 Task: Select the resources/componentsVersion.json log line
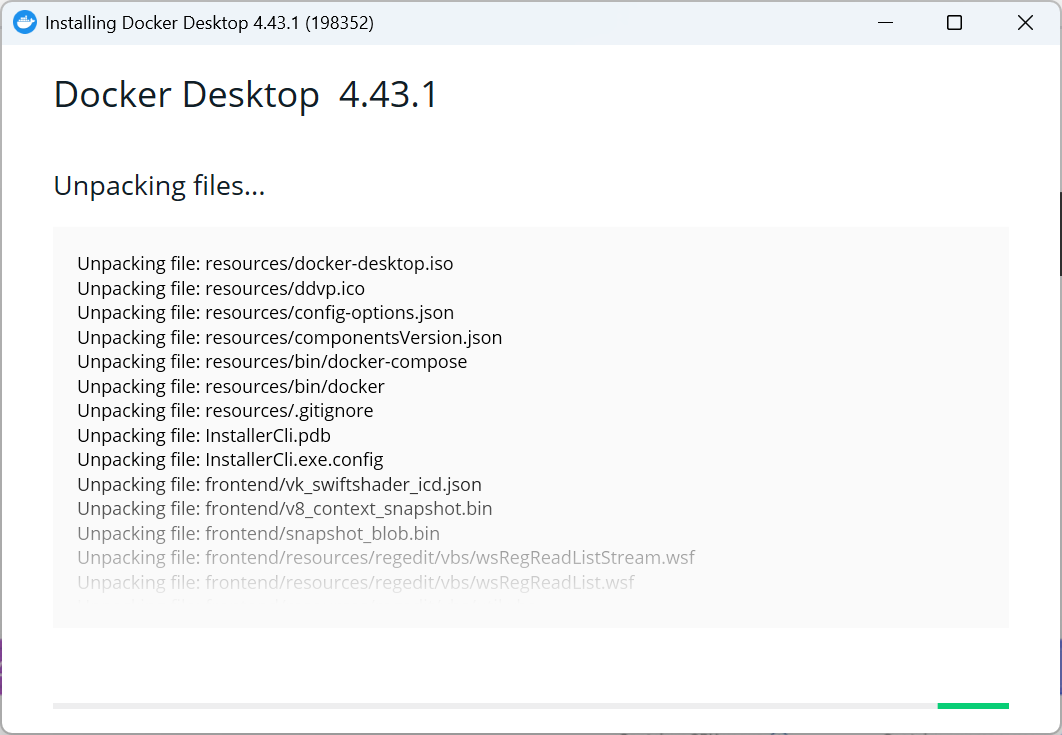click(x=290, y=337)
